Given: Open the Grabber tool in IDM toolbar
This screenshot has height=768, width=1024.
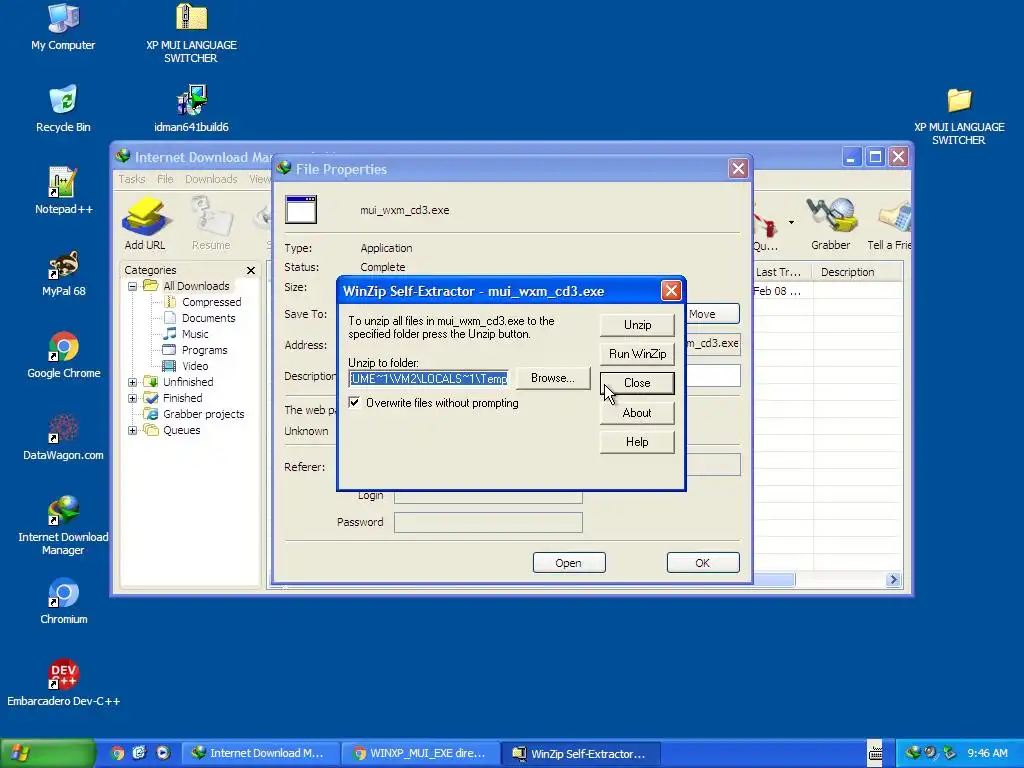Looking at the screenshot, I should (831, 223).
